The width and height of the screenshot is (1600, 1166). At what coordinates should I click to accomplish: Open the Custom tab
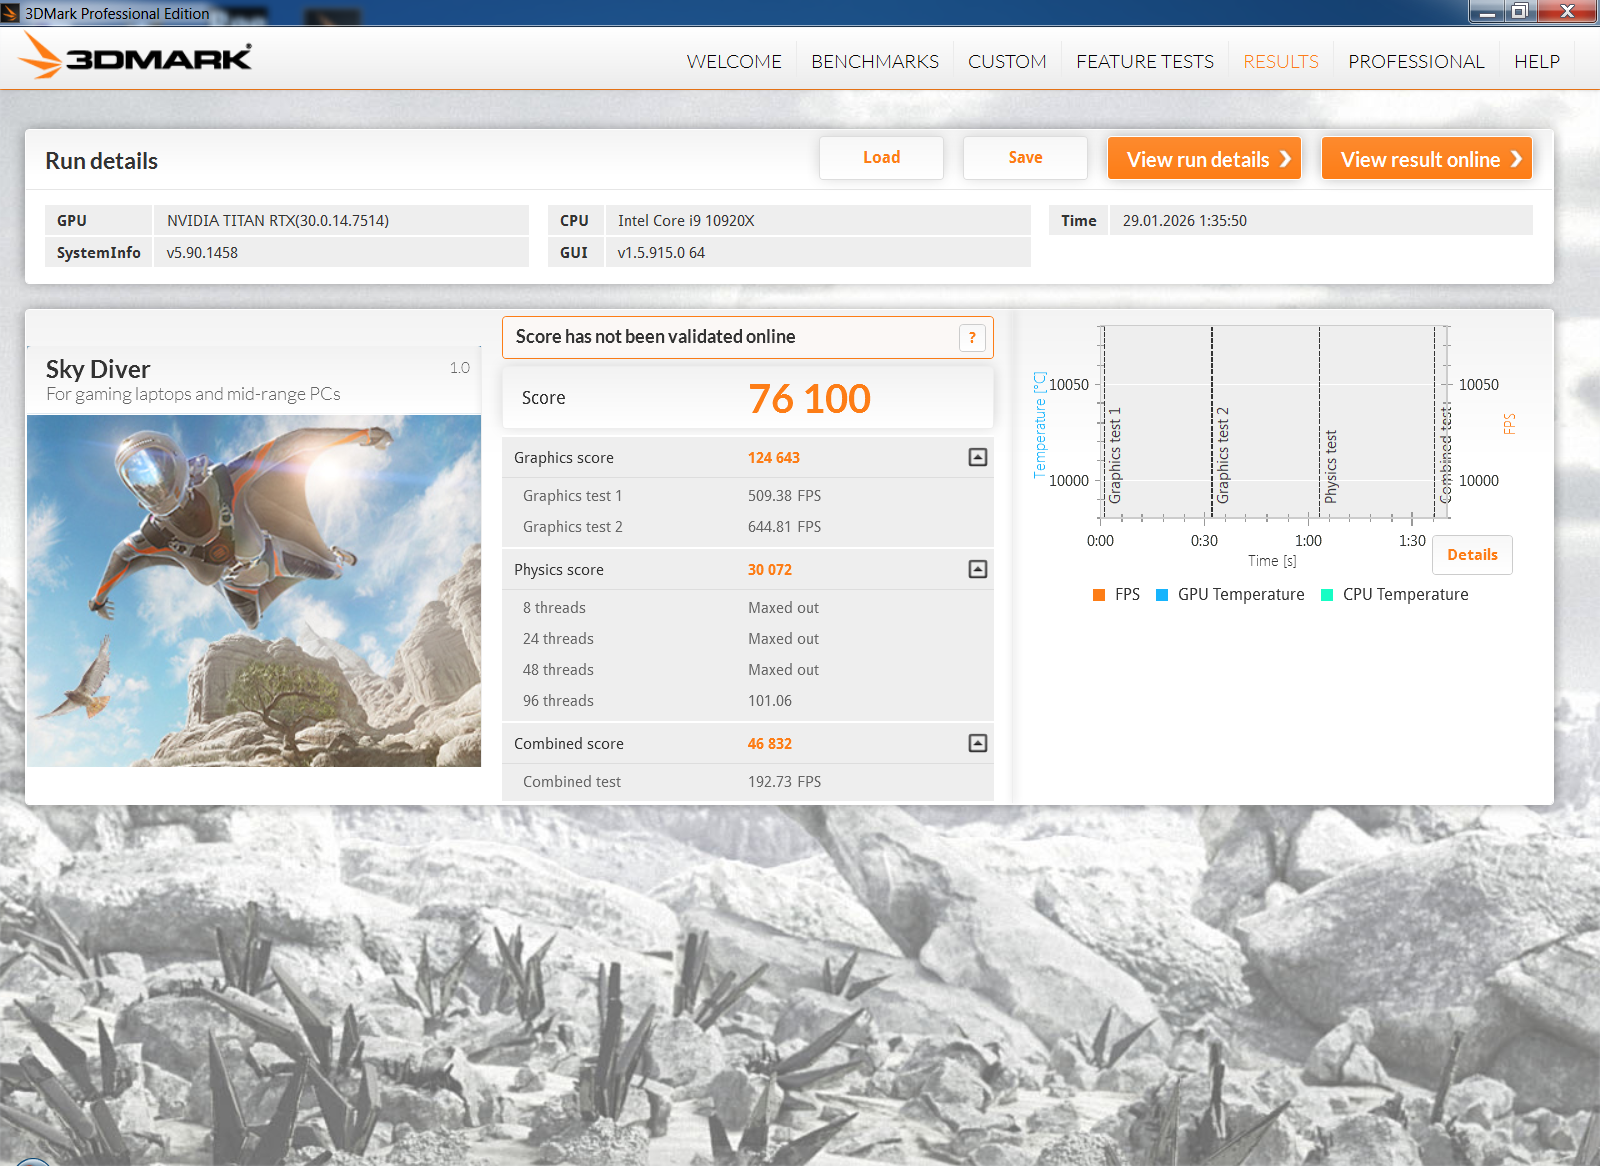pos(1006,62)
